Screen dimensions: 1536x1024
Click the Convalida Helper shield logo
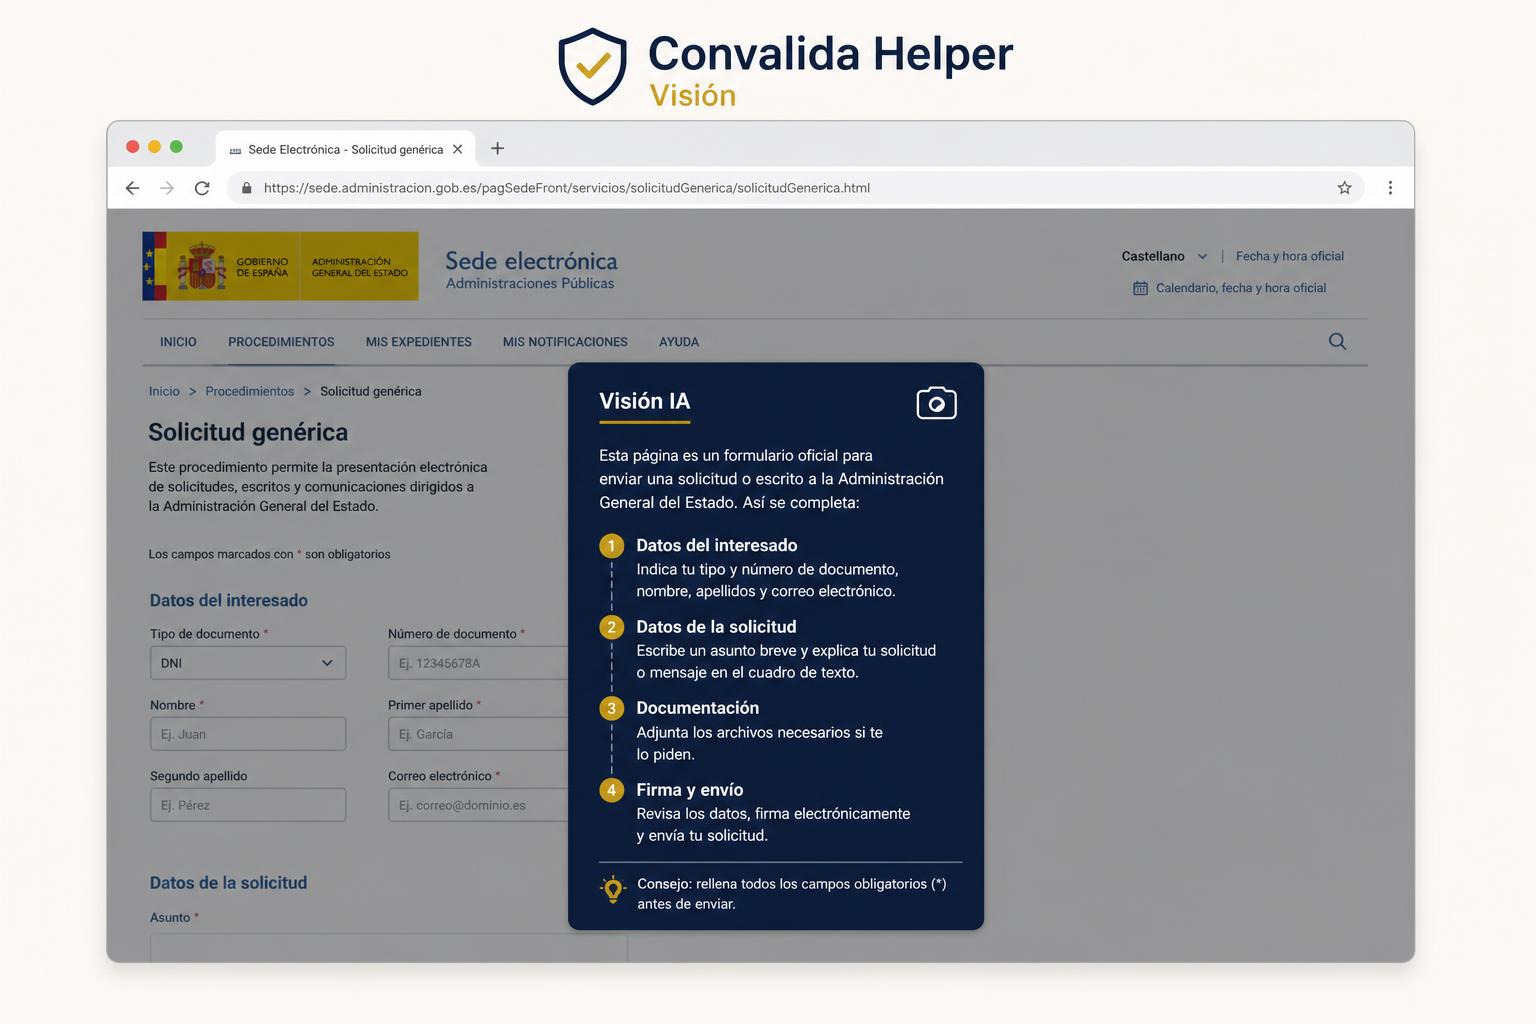tap(592, 66)
